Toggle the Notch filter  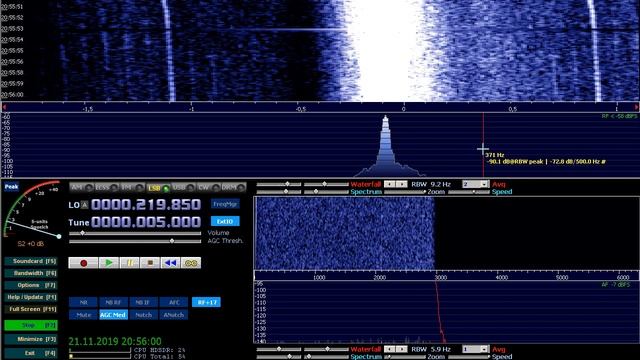click(143, 315)
